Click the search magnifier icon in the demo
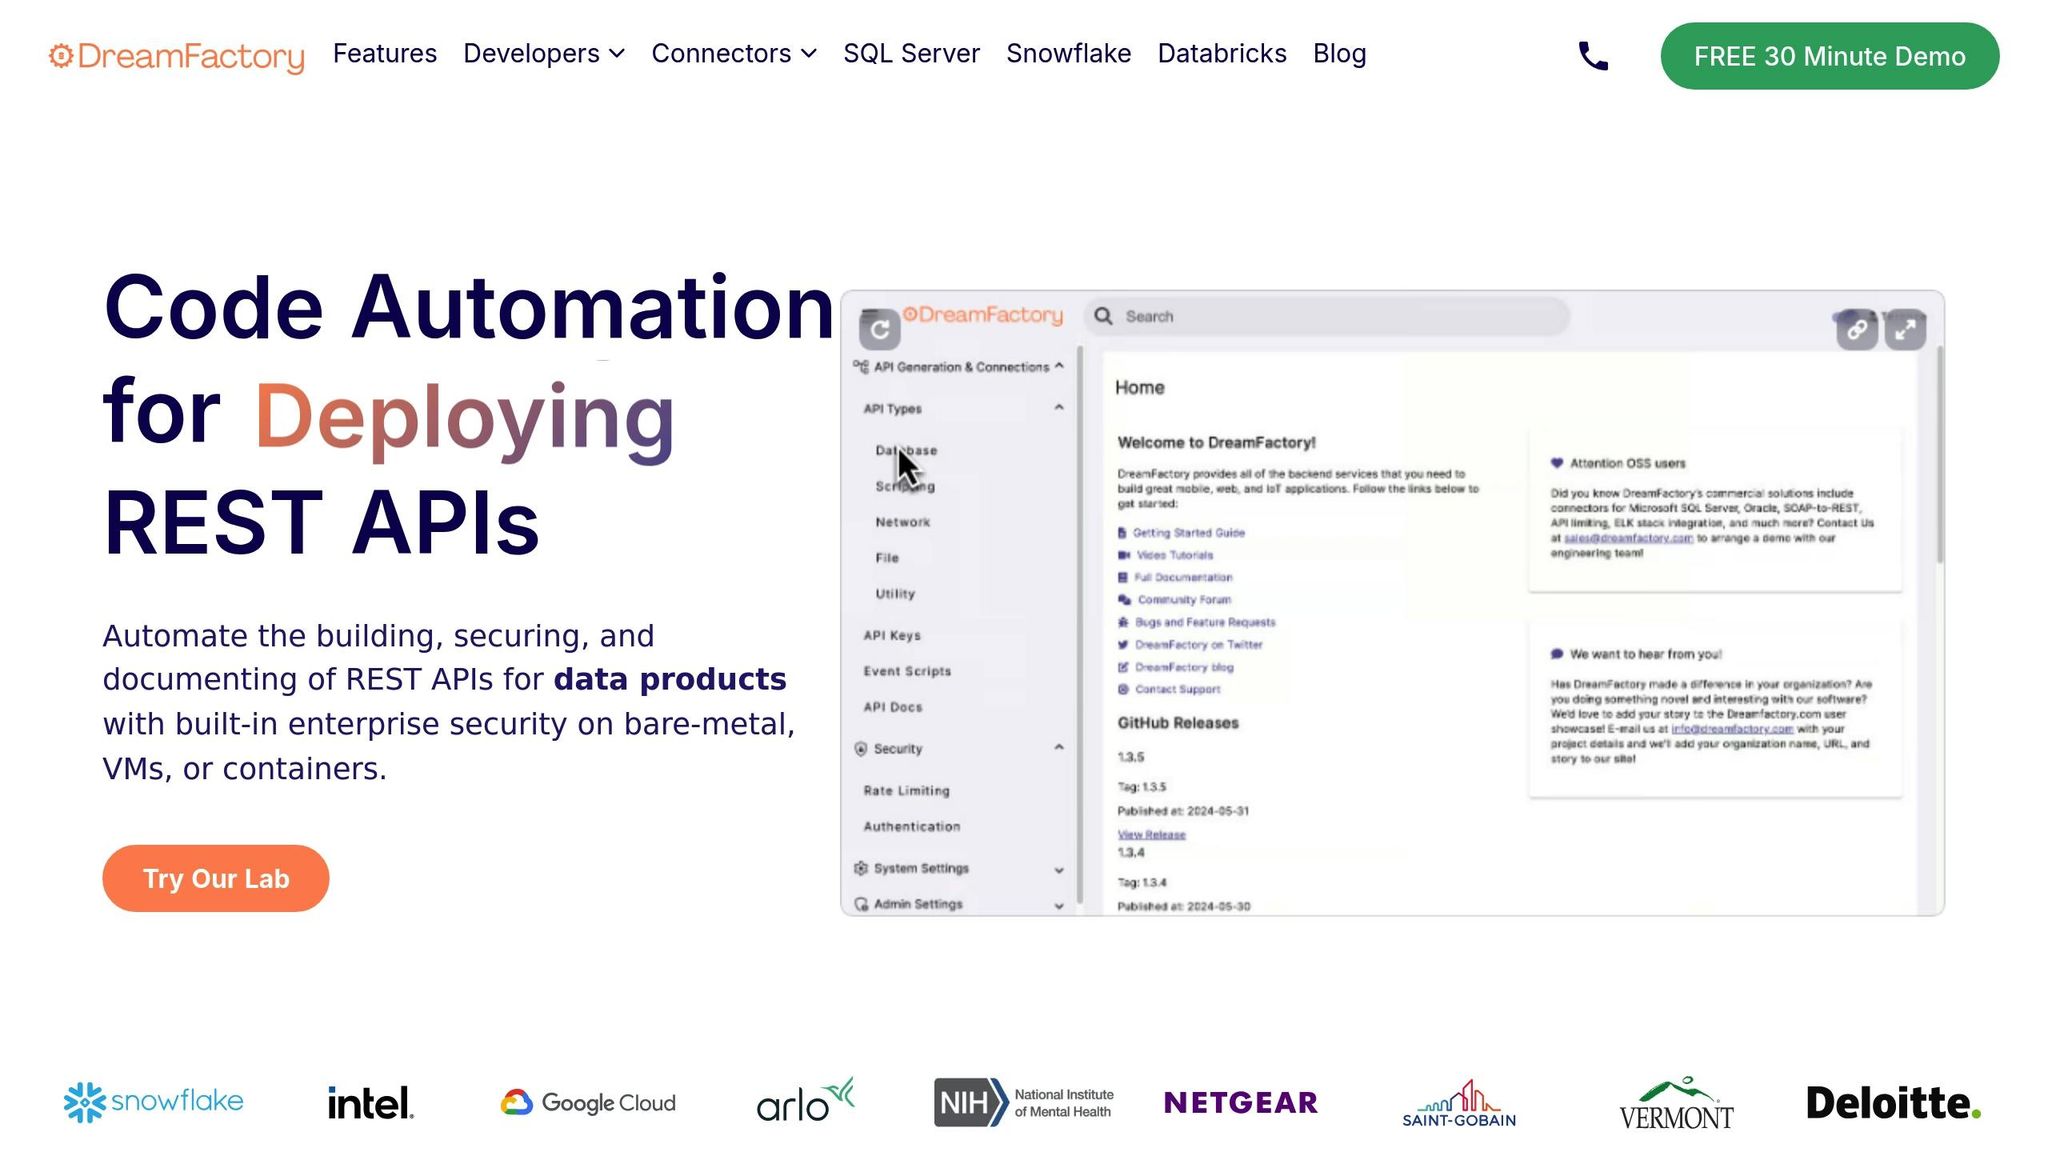The height and width of the screenshot is (1152, 2048). 1103,316
